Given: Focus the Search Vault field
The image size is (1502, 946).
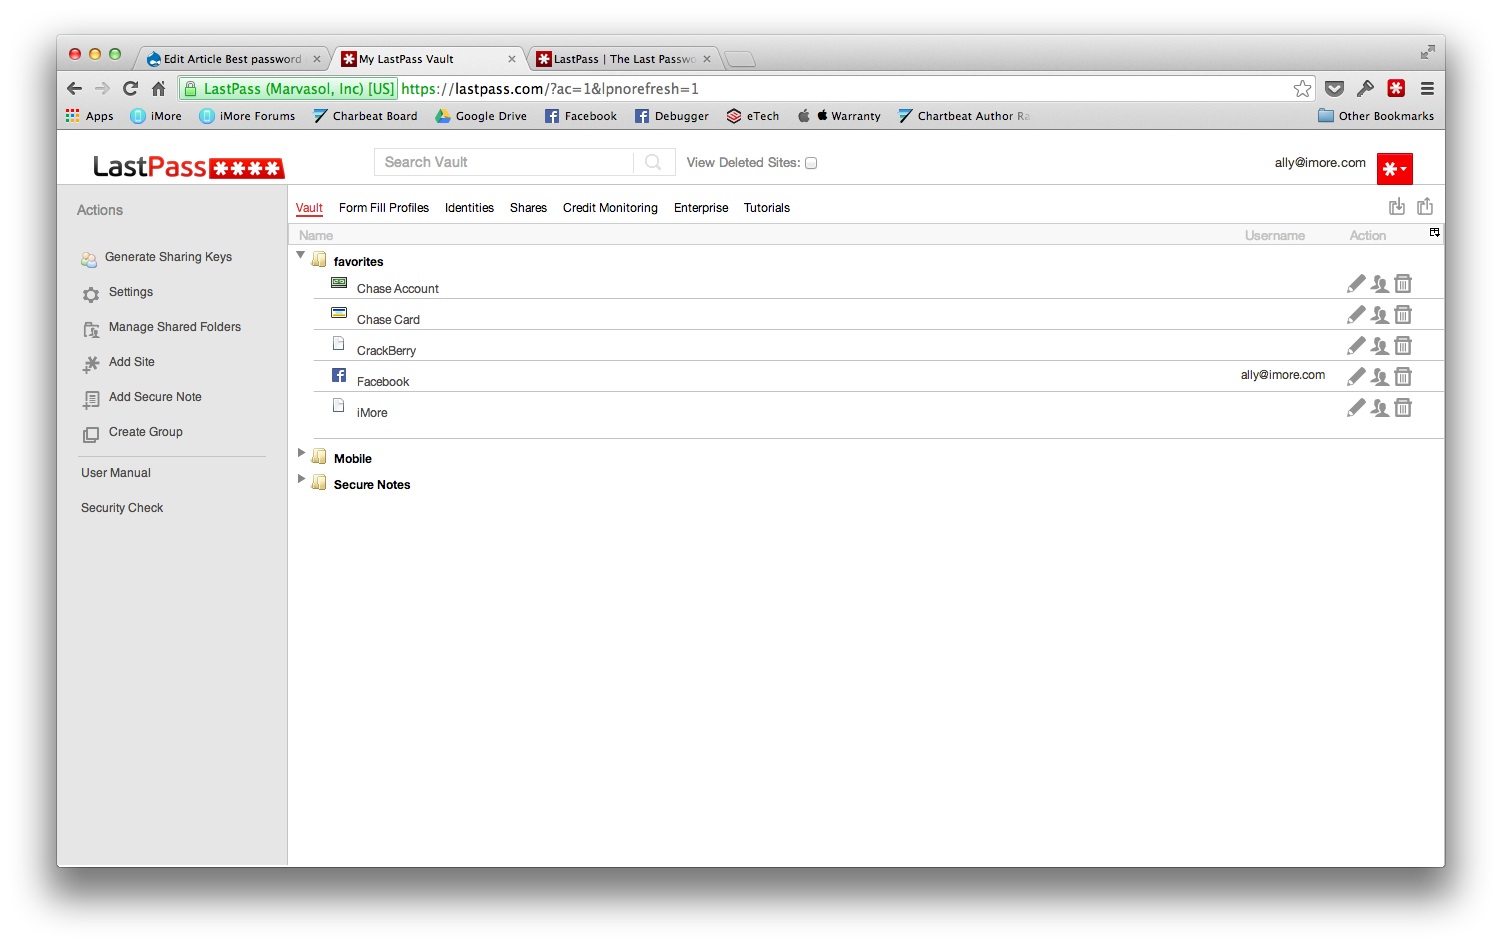Looking at the screenshot, I should (x=504, y=162).
